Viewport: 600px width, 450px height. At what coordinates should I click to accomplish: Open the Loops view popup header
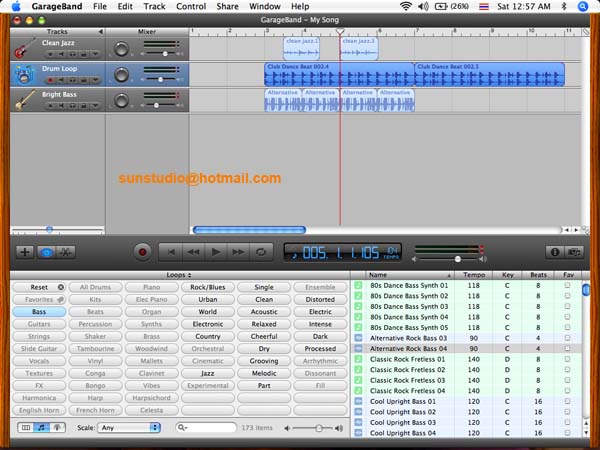click(x=179, y=275)
